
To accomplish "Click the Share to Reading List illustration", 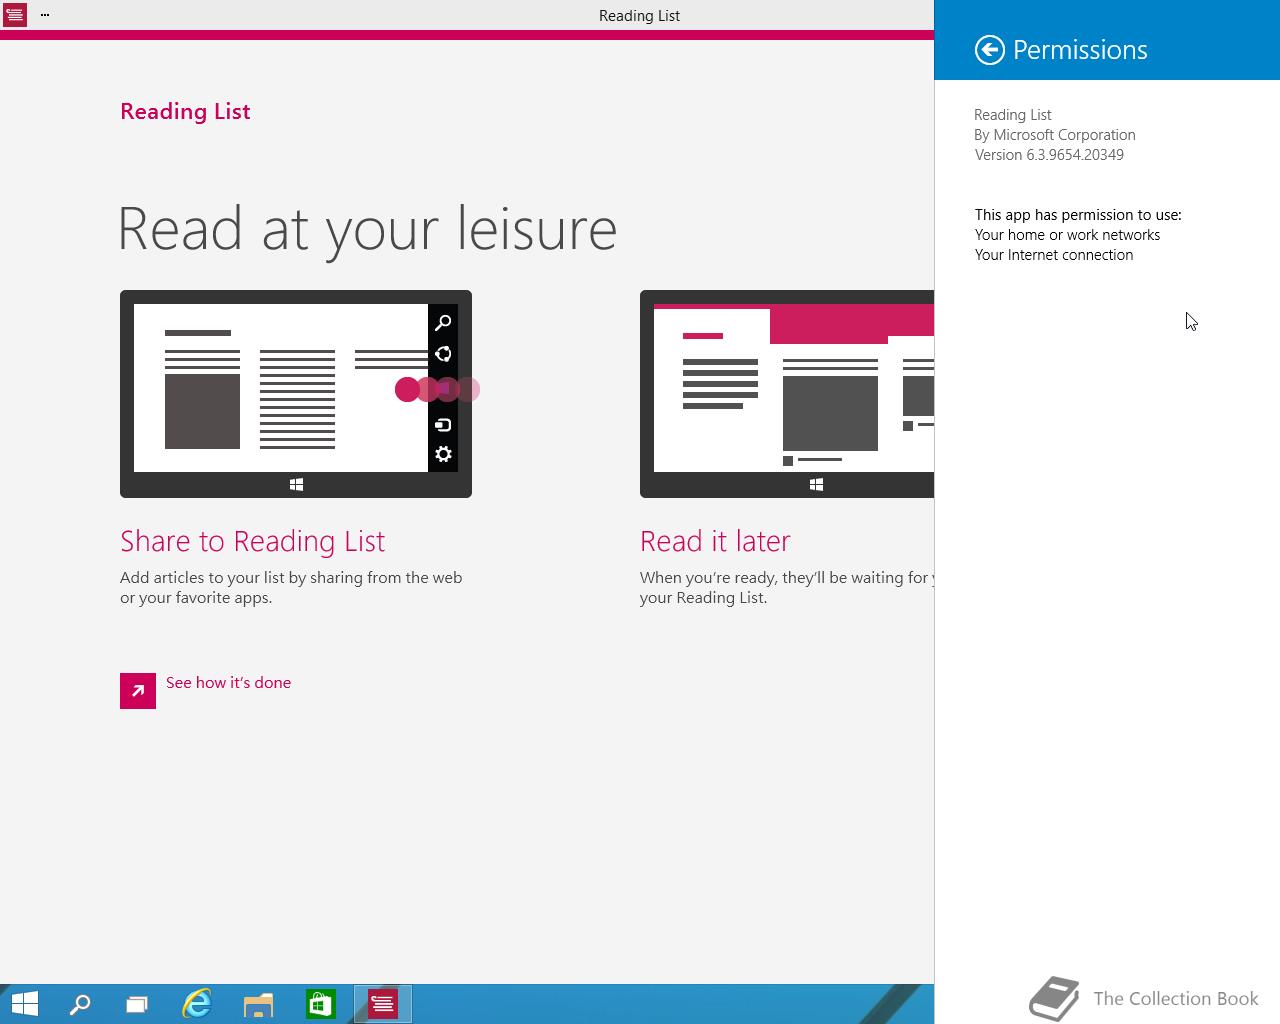I will [x=296, y=394].
